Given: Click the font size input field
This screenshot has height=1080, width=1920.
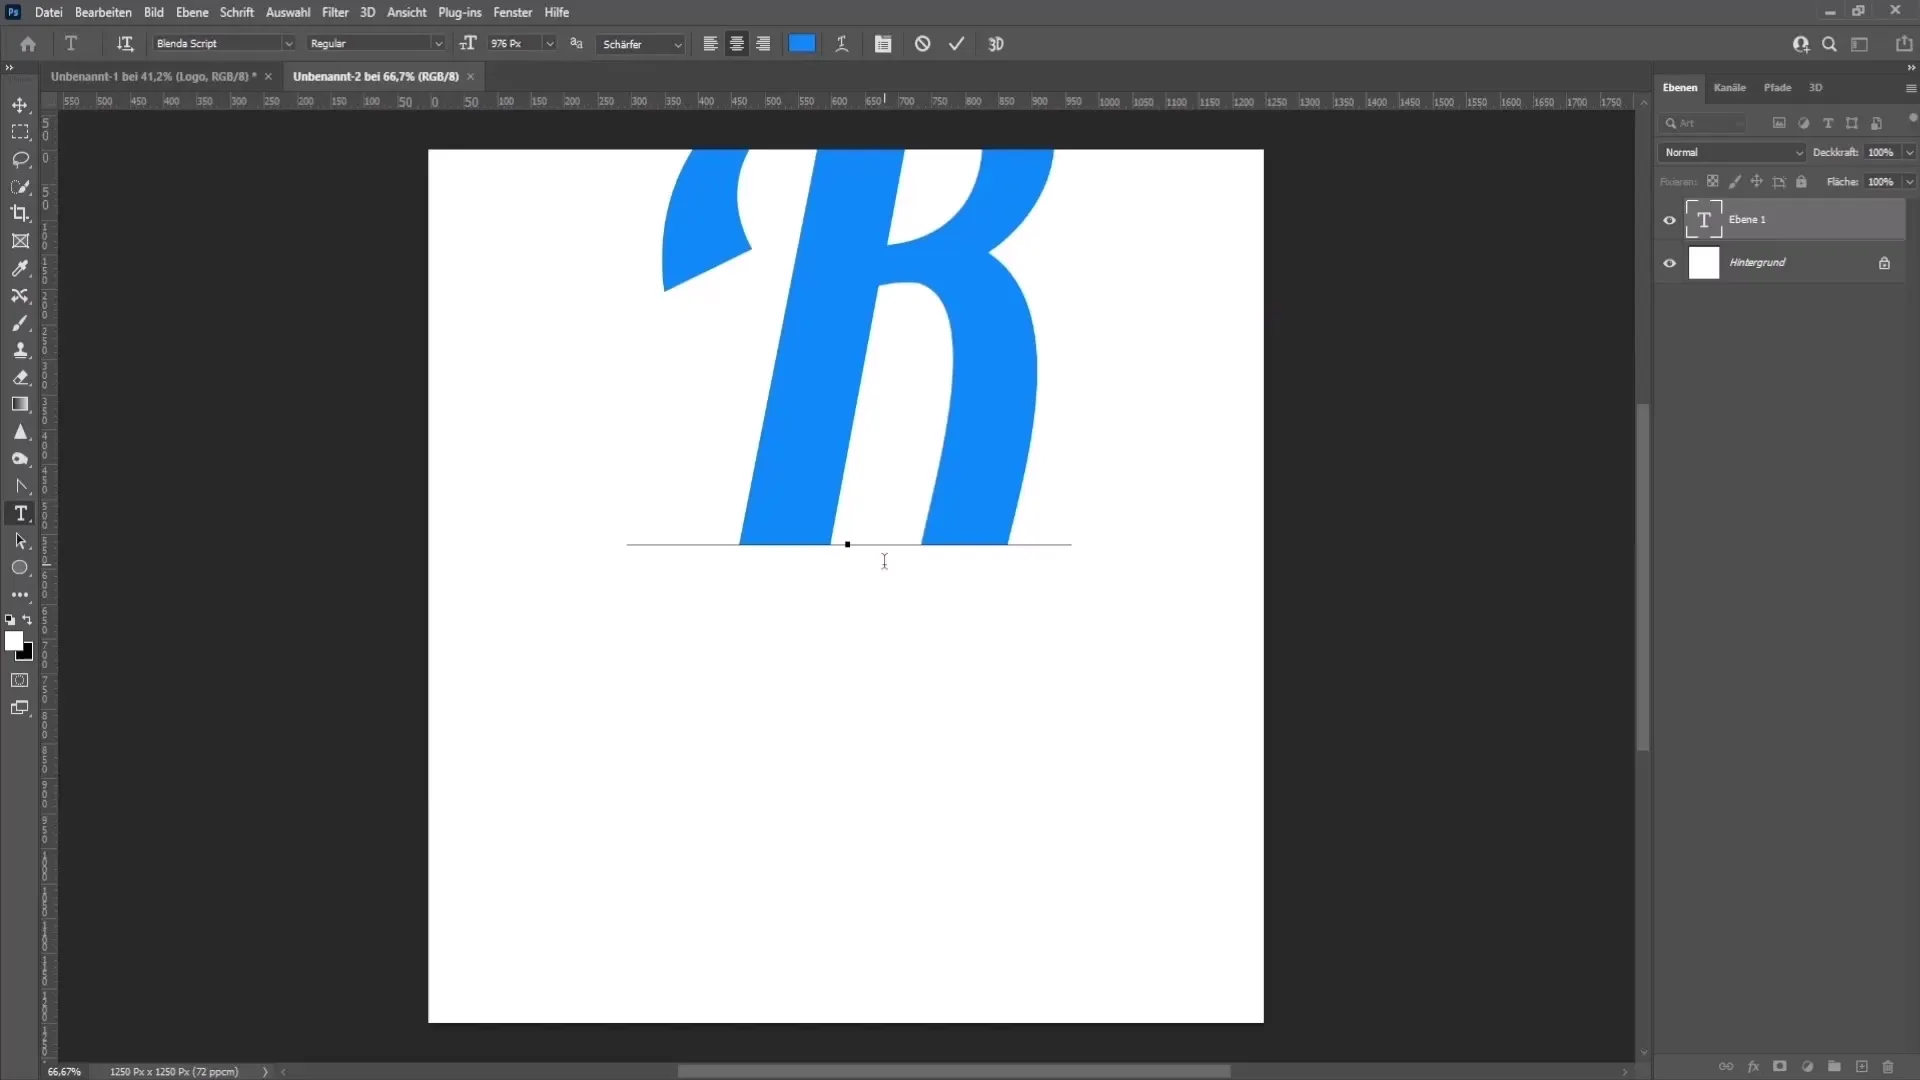Looking at the screenshot, I should click(512, 44).
